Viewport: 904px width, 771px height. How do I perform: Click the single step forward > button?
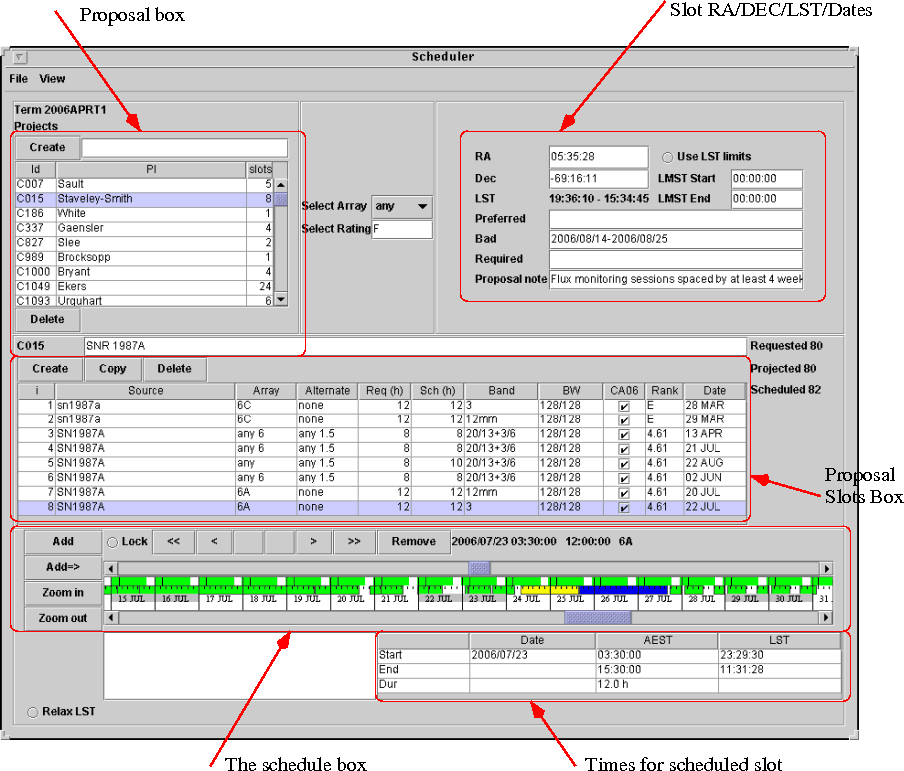(x=313, y=541)
